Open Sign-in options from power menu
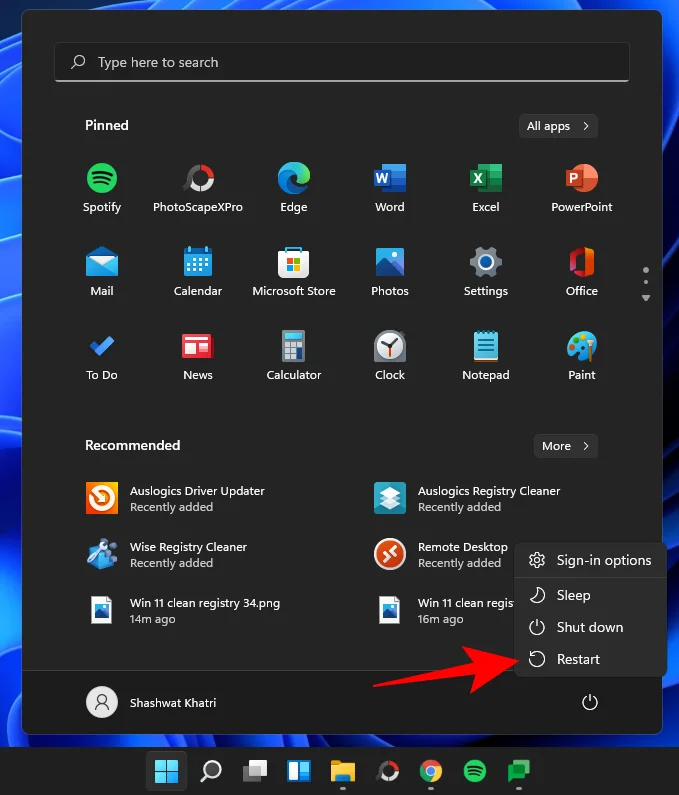Screen dimensions: 679x795 [603, 560]
